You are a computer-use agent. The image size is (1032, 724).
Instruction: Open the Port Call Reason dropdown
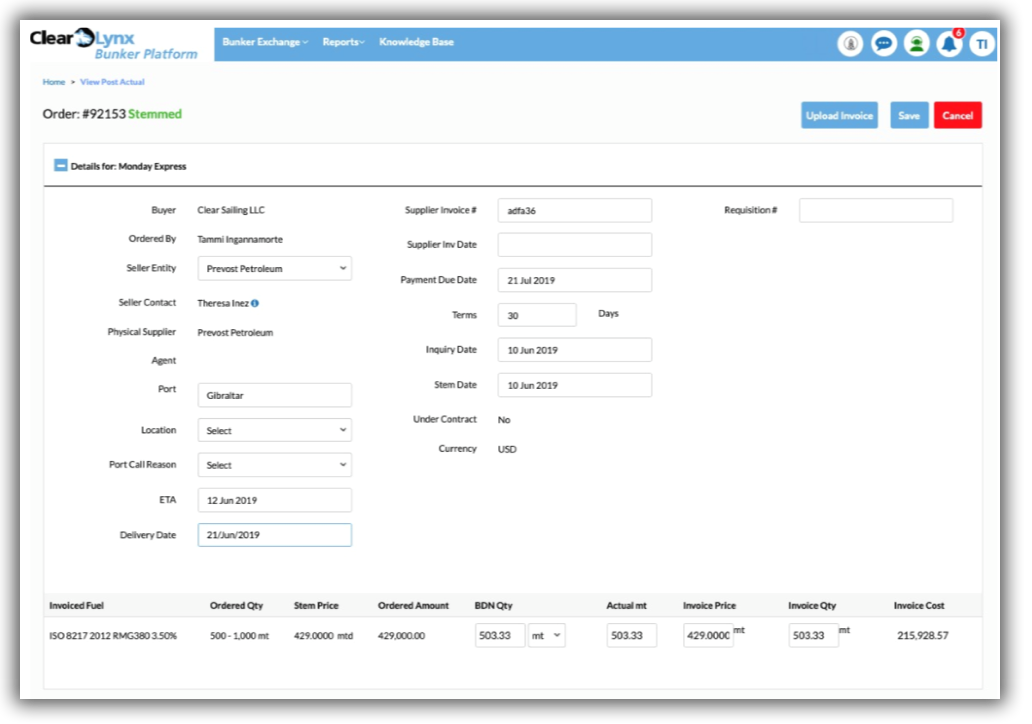274,465
